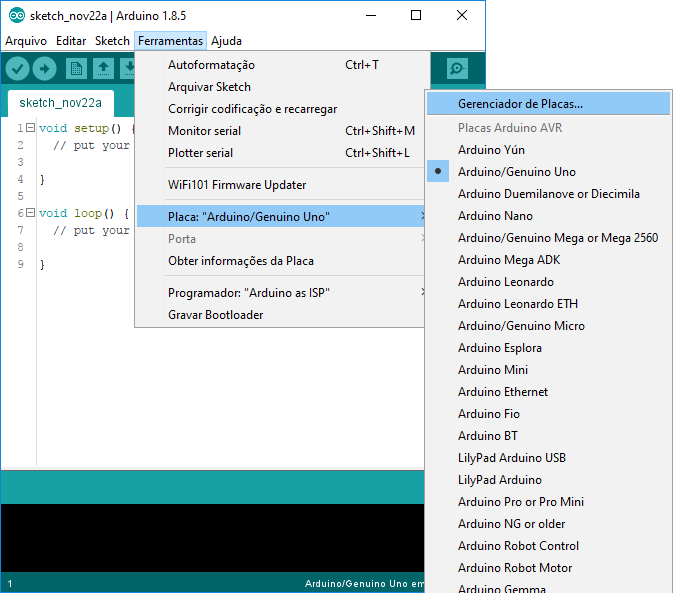
Task: Expand the Placa submenu entry
Action: (x=282, y=216)
